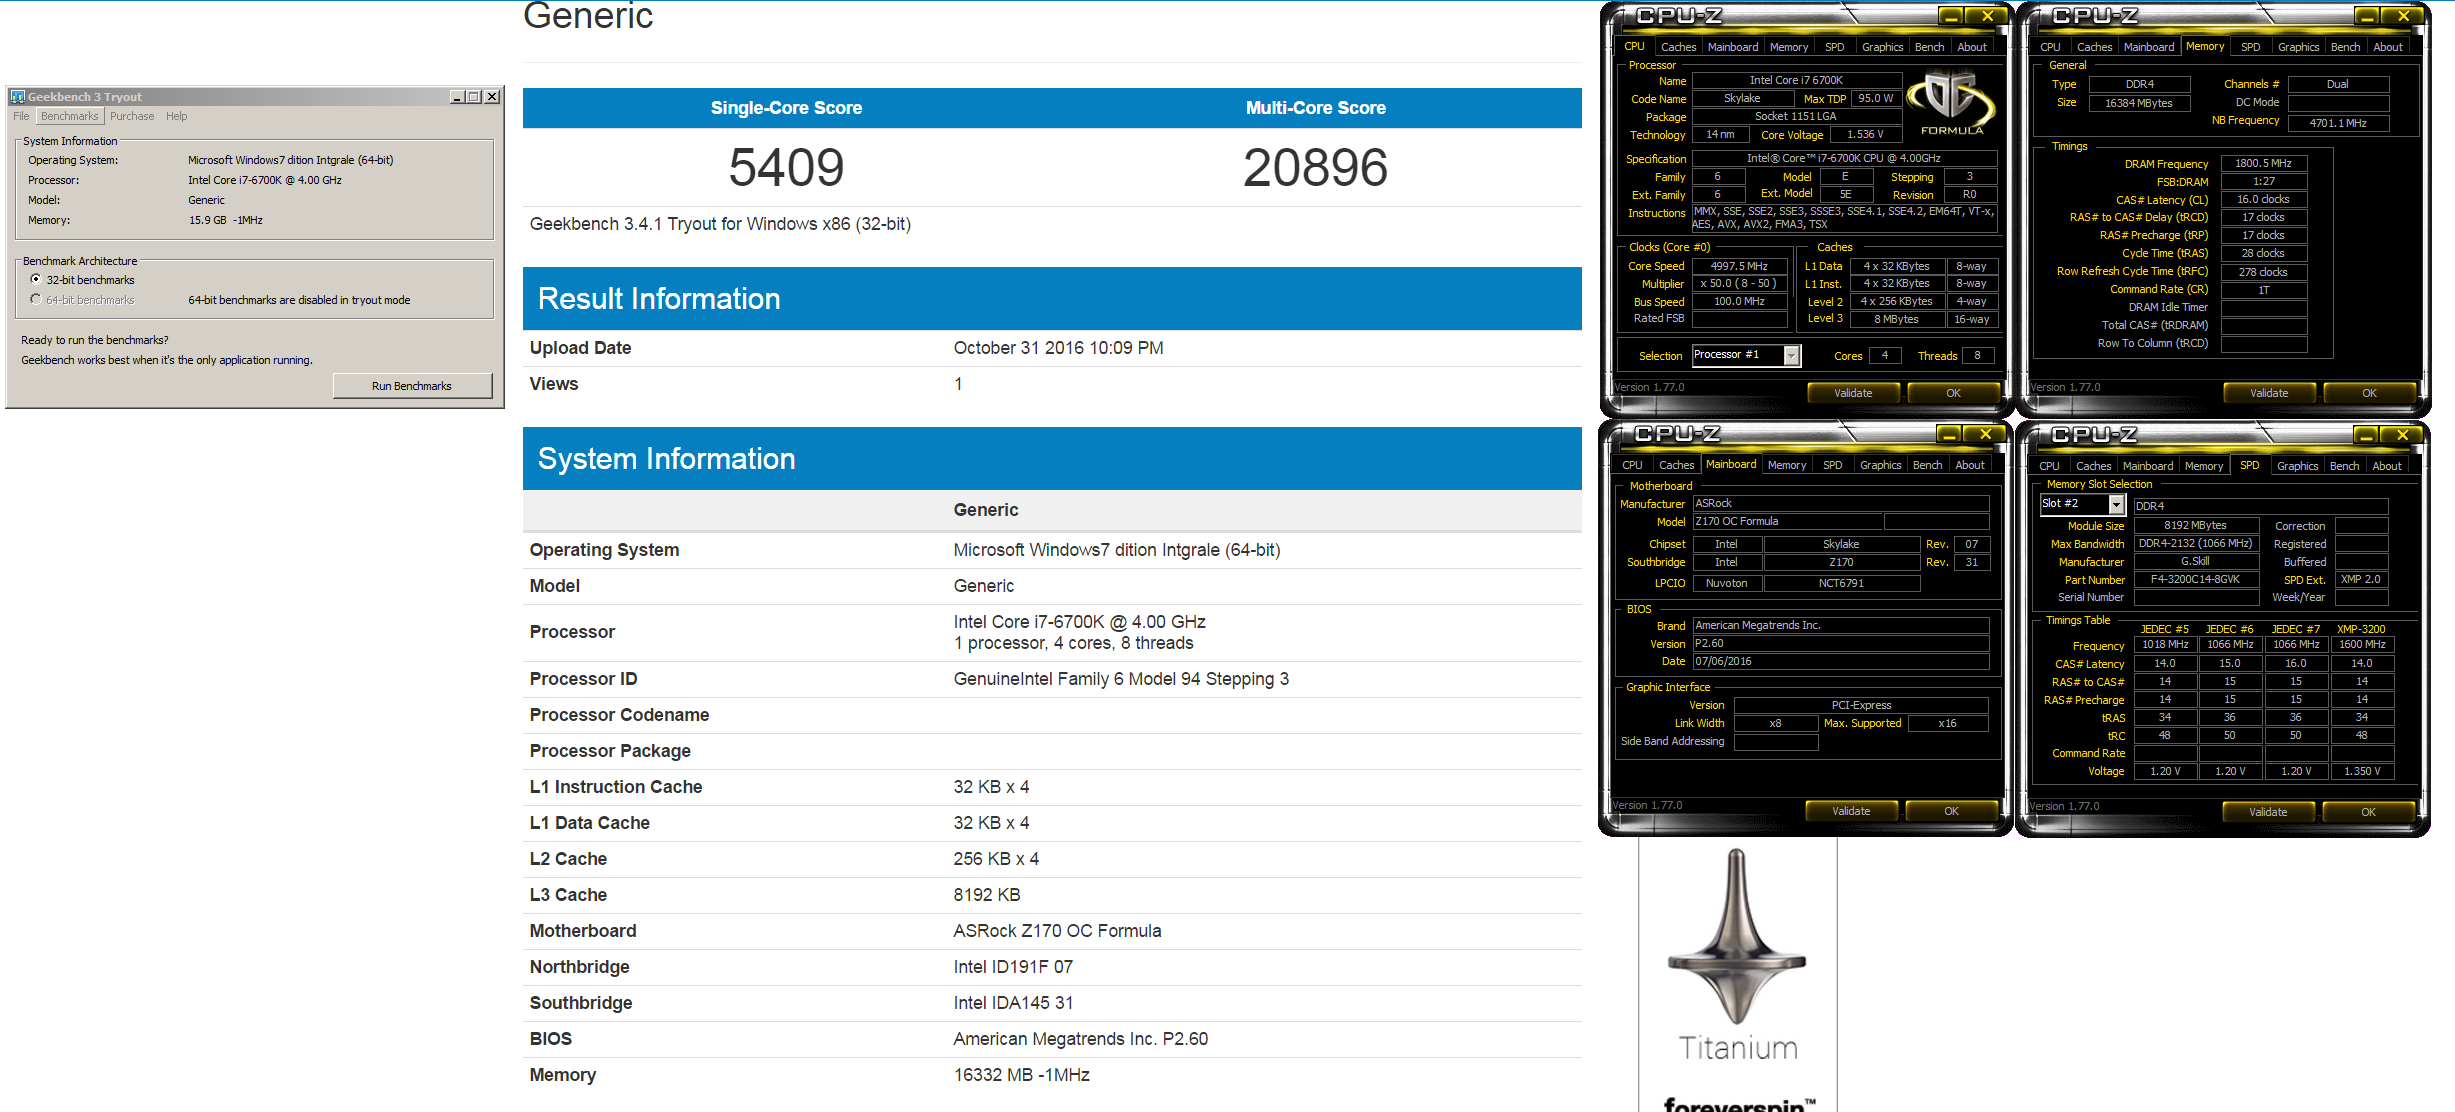Open Bench tab in CPU-Z Processor window
This screenshot has width=2455, height=1112.
click(1929, 47)
